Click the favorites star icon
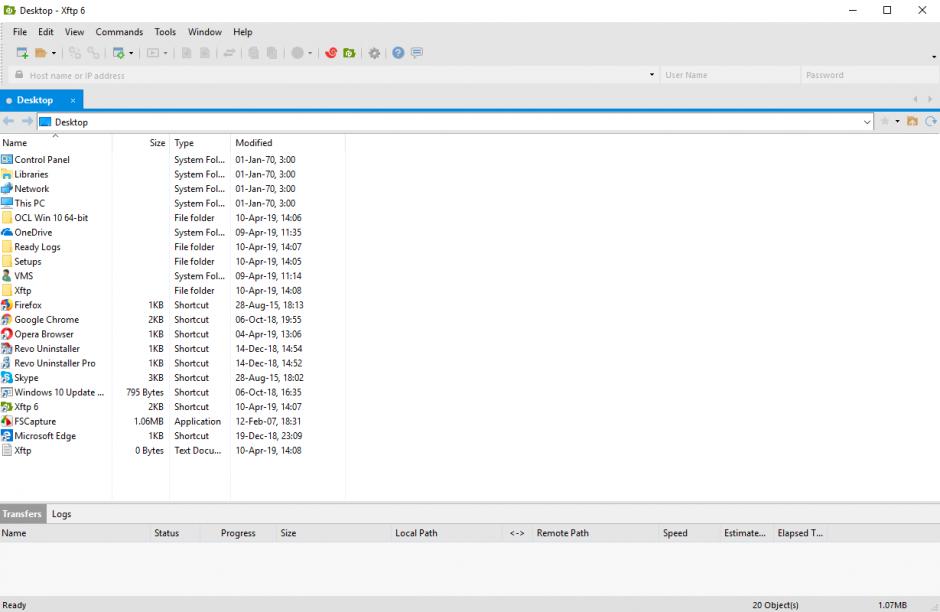 pyautogui.click(x=885, y=122)
